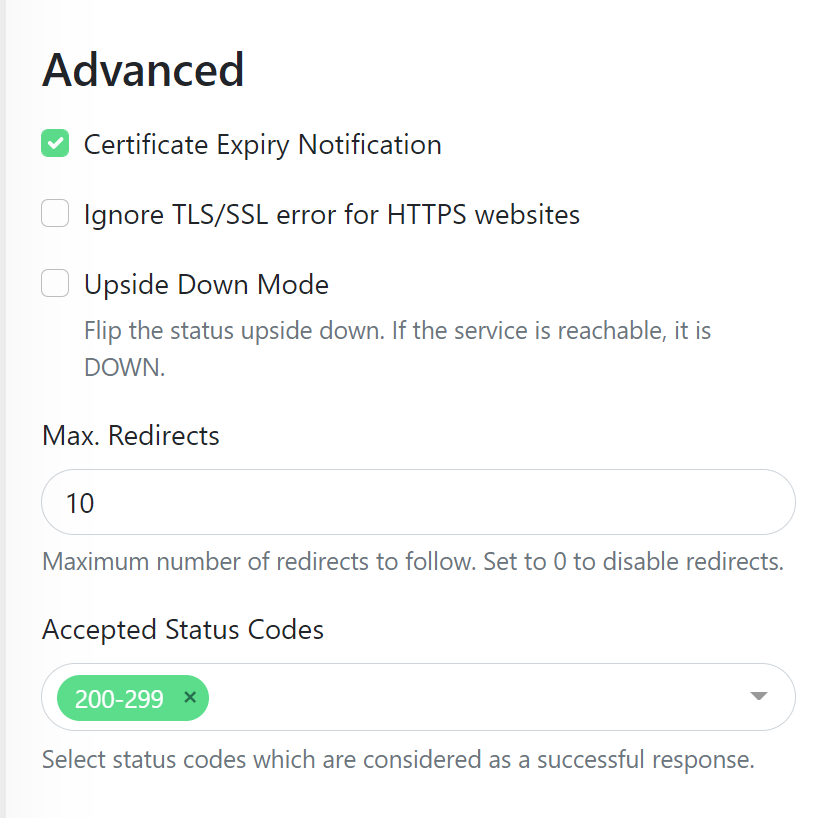Delete the 200-299 entry using its x button
Viewport: 825px width, 818px height.
point(189,698)
